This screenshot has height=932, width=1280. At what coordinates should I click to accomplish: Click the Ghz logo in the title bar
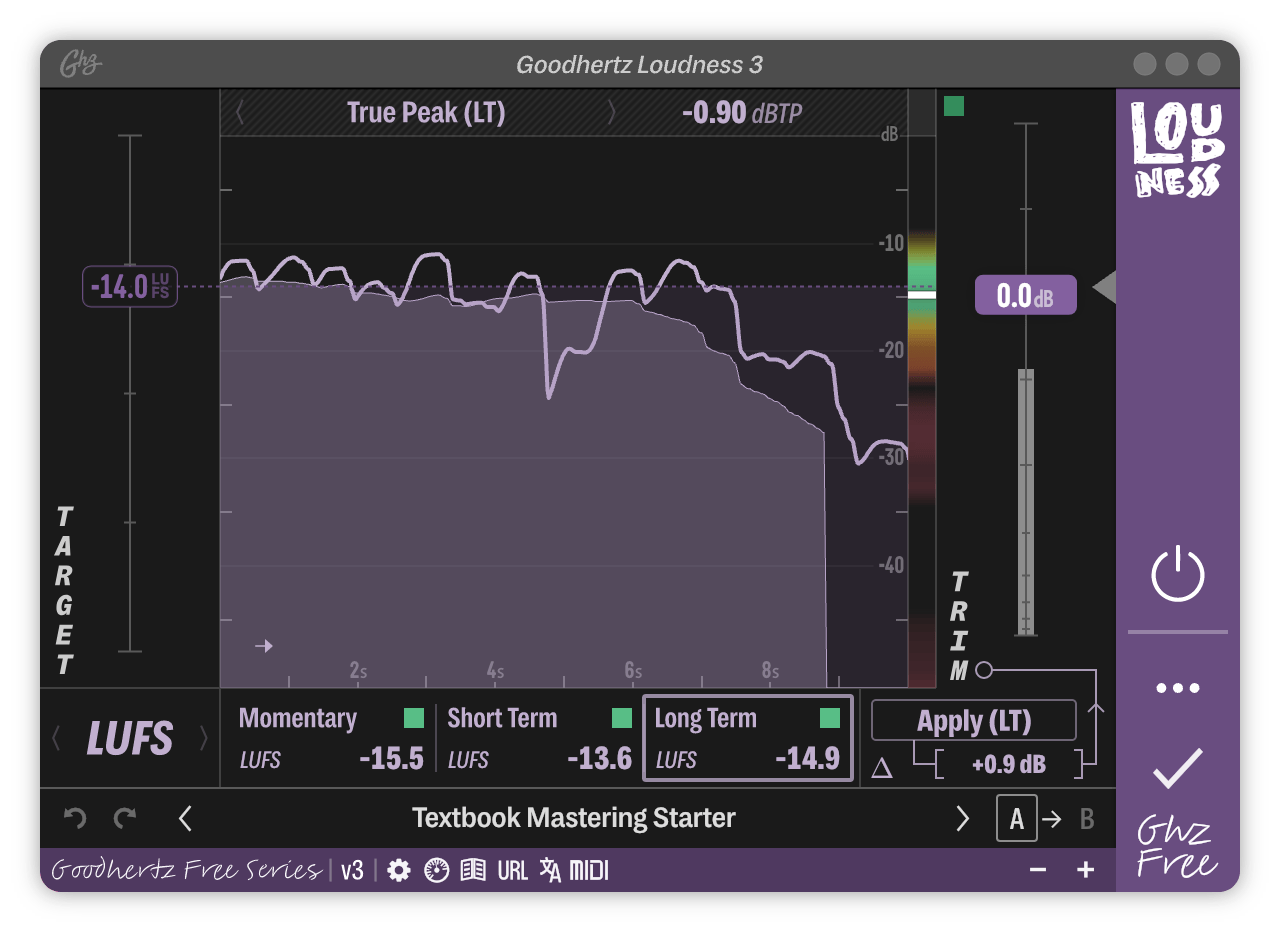pyautogui.click(x=81, y=65)
